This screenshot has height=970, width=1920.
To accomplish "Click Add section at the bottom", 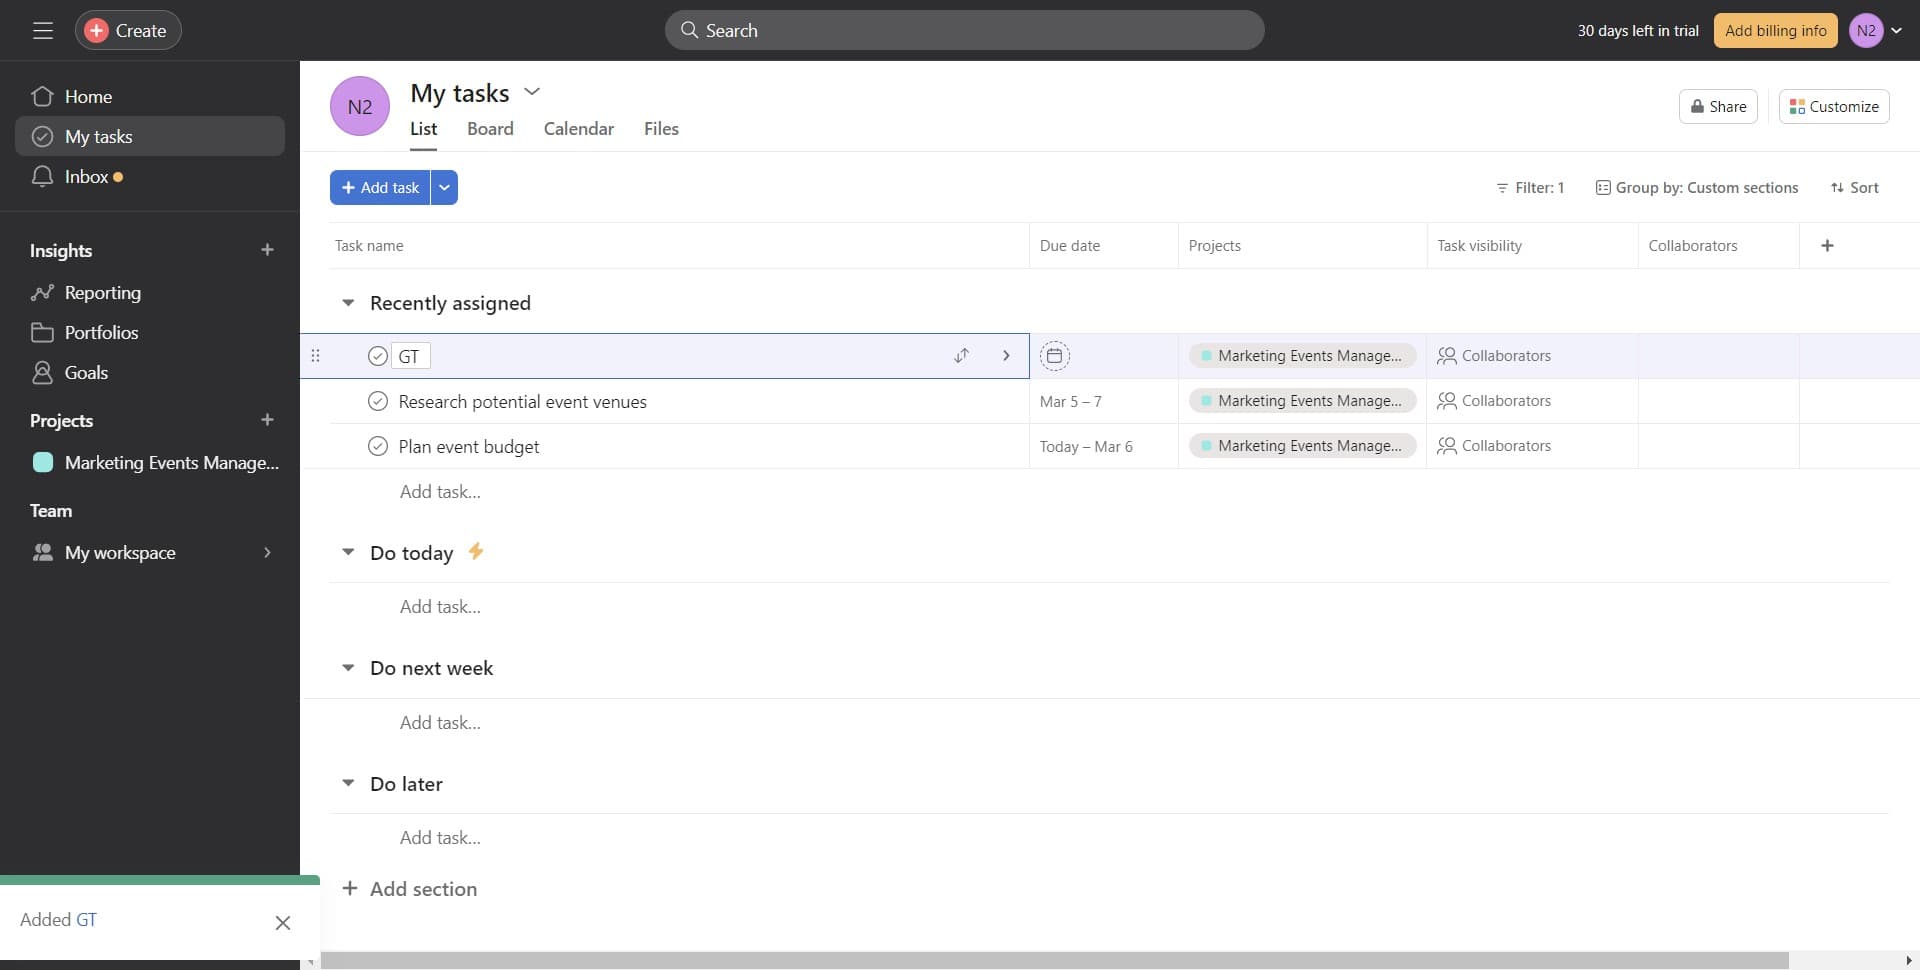I will click(421, 888).
